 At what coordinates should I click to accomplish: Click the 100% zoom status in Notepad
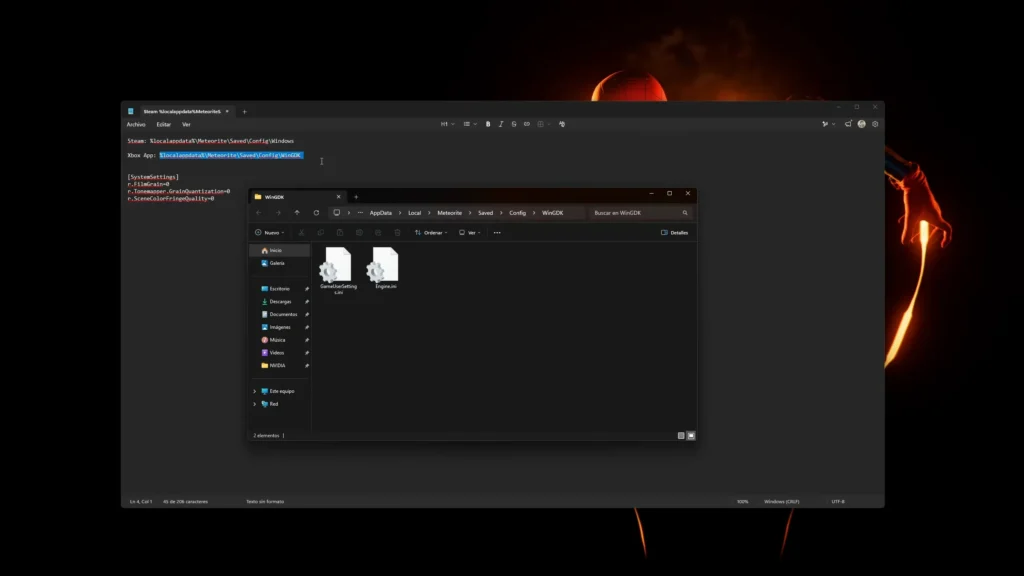743,502
